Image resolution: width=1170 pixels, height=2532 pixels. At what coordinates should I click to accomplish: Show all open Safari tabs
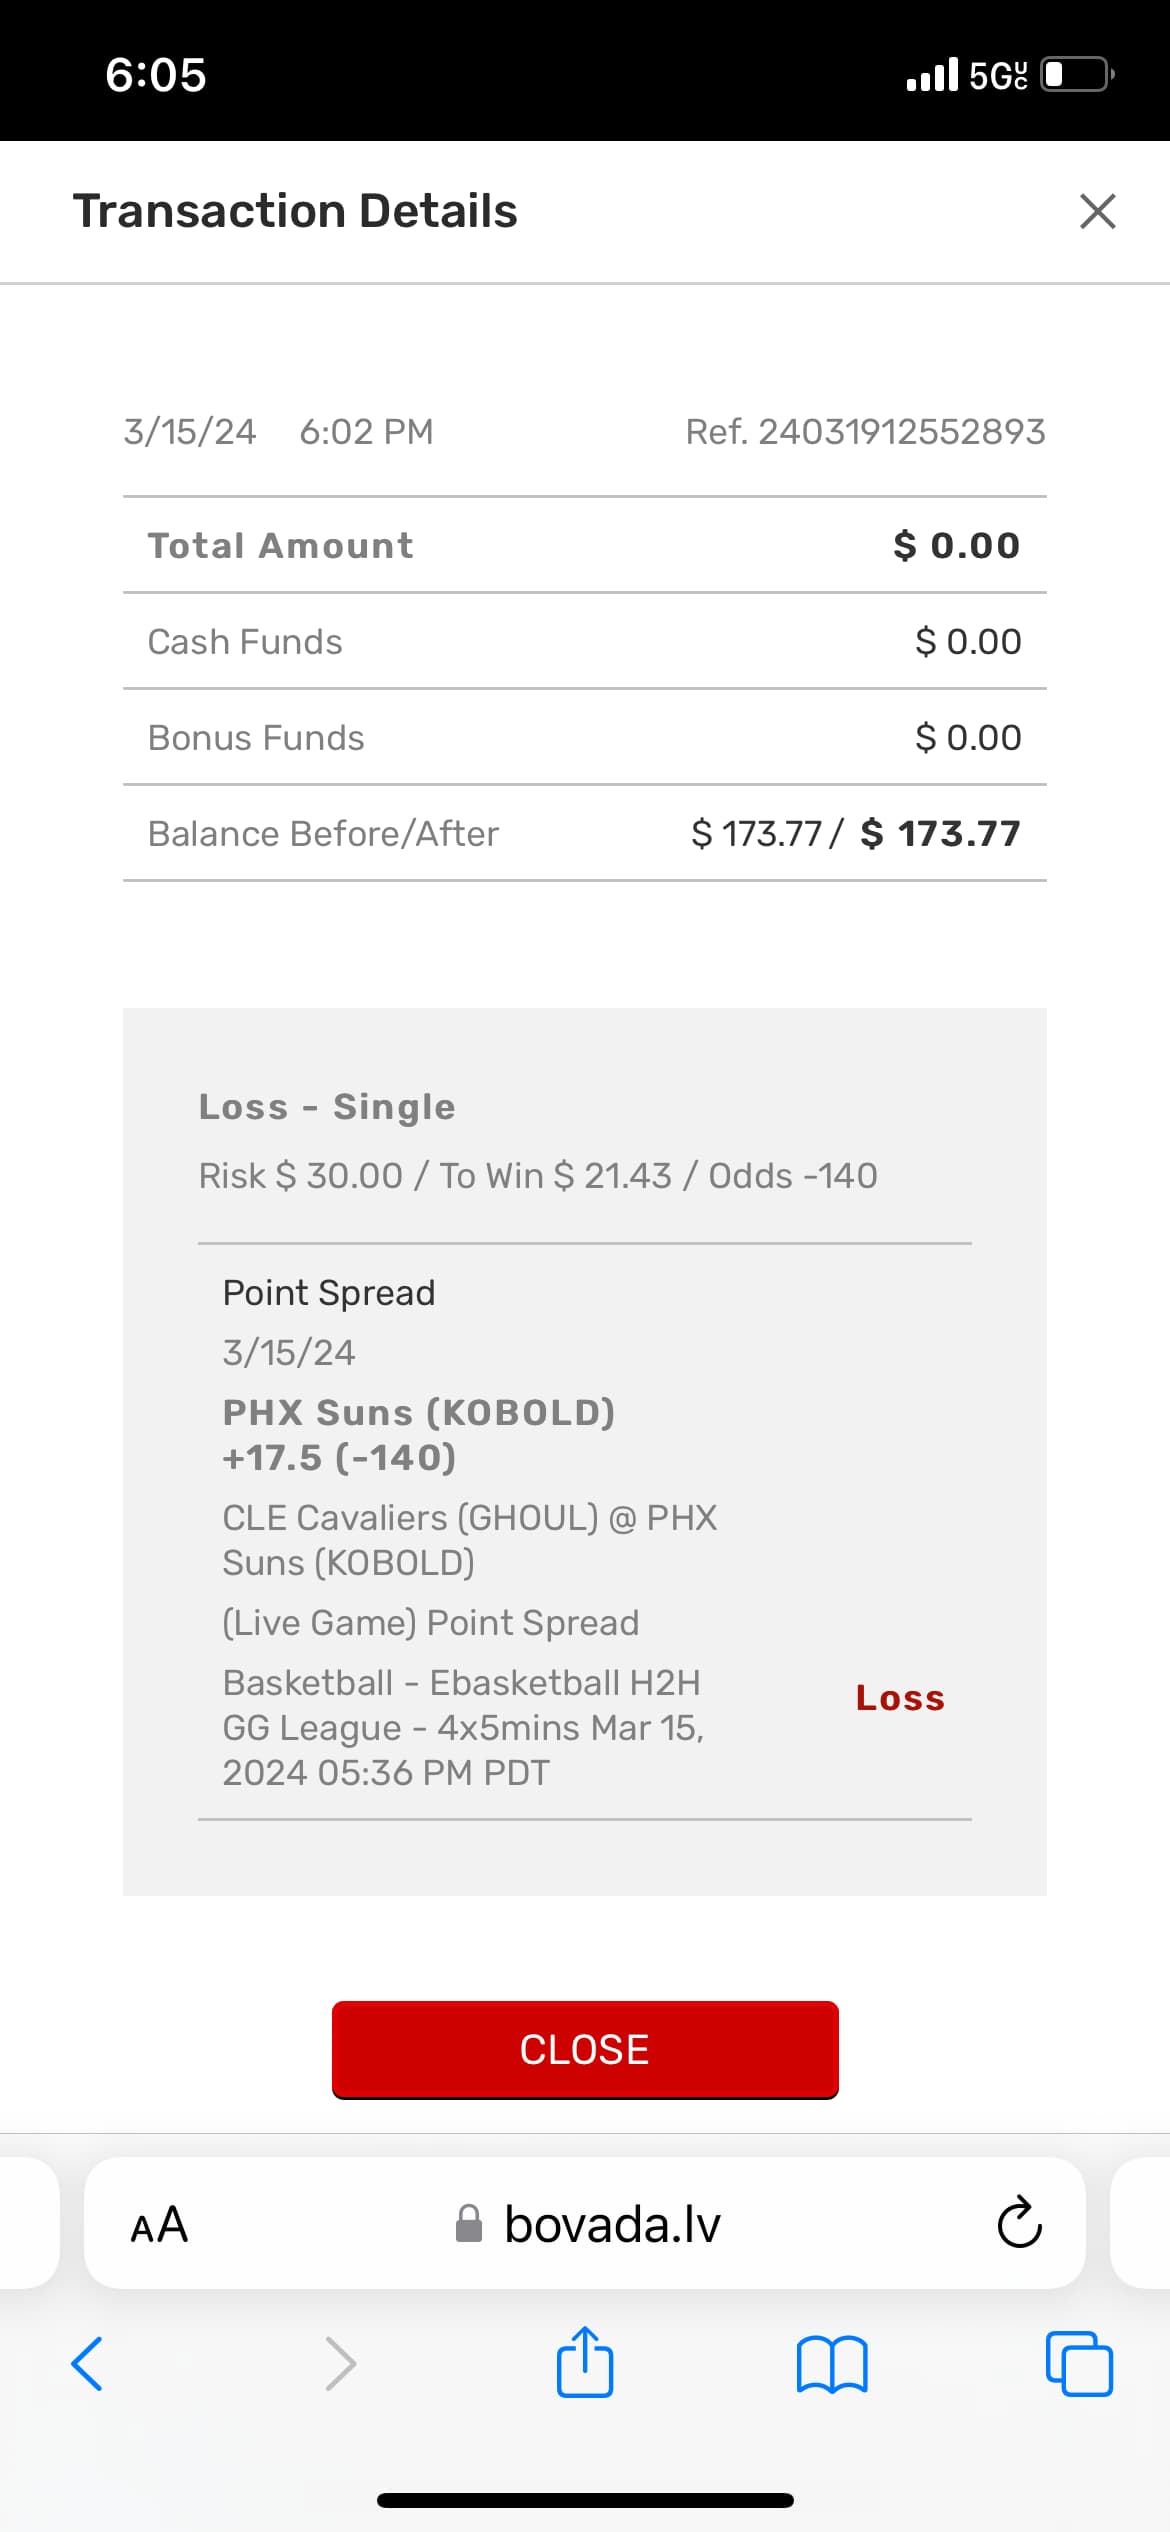[1079, 2364]
